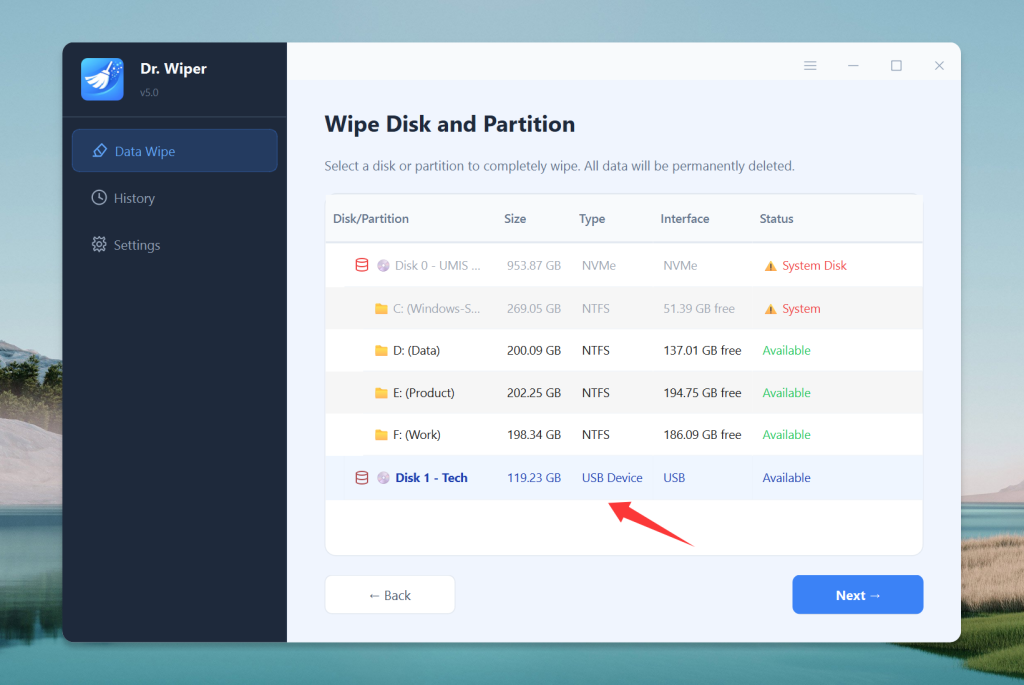Click the Disk 0 red drive icon
Image resolution: width=1024 pixels, height=685 pixels.
362,266
